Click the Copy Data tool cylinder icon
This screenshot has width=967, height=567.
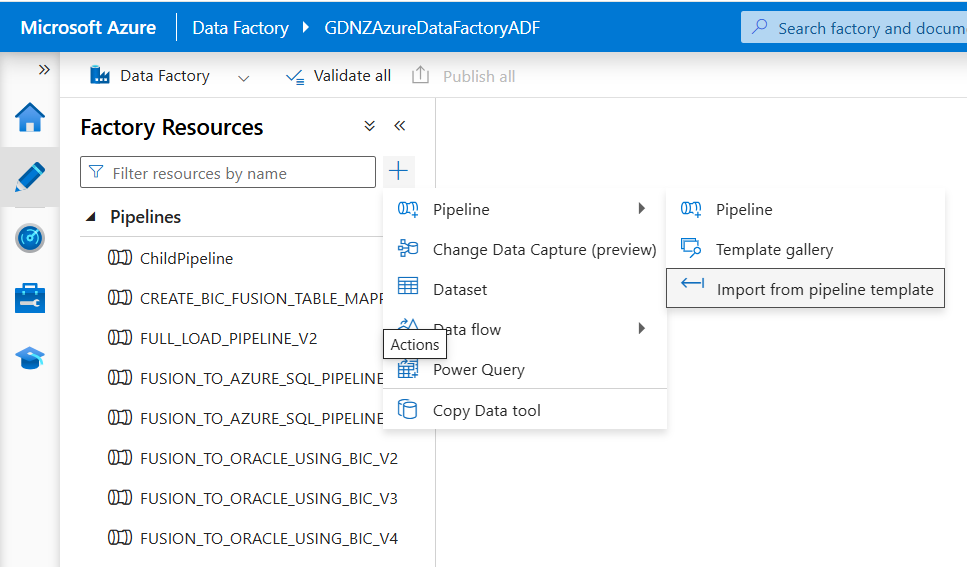click(x=408, y=409)
